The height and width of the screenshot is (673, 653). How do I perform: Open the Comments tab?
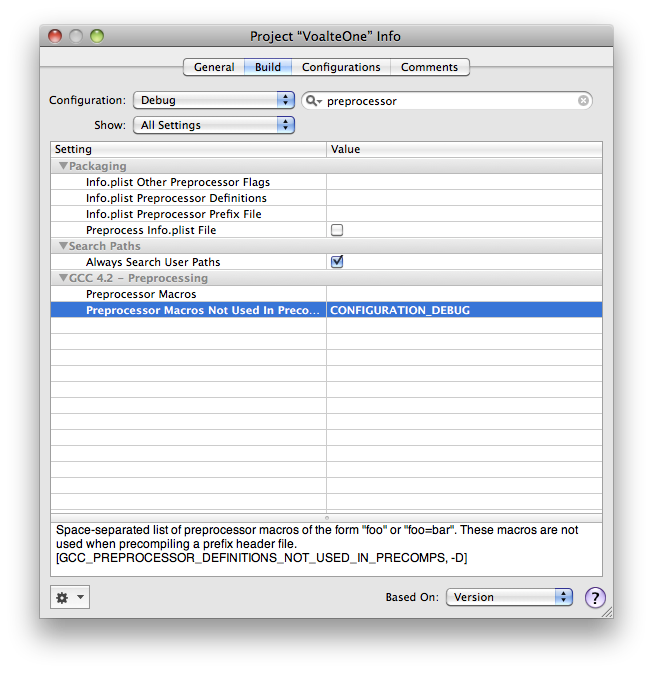coord(429,67)
